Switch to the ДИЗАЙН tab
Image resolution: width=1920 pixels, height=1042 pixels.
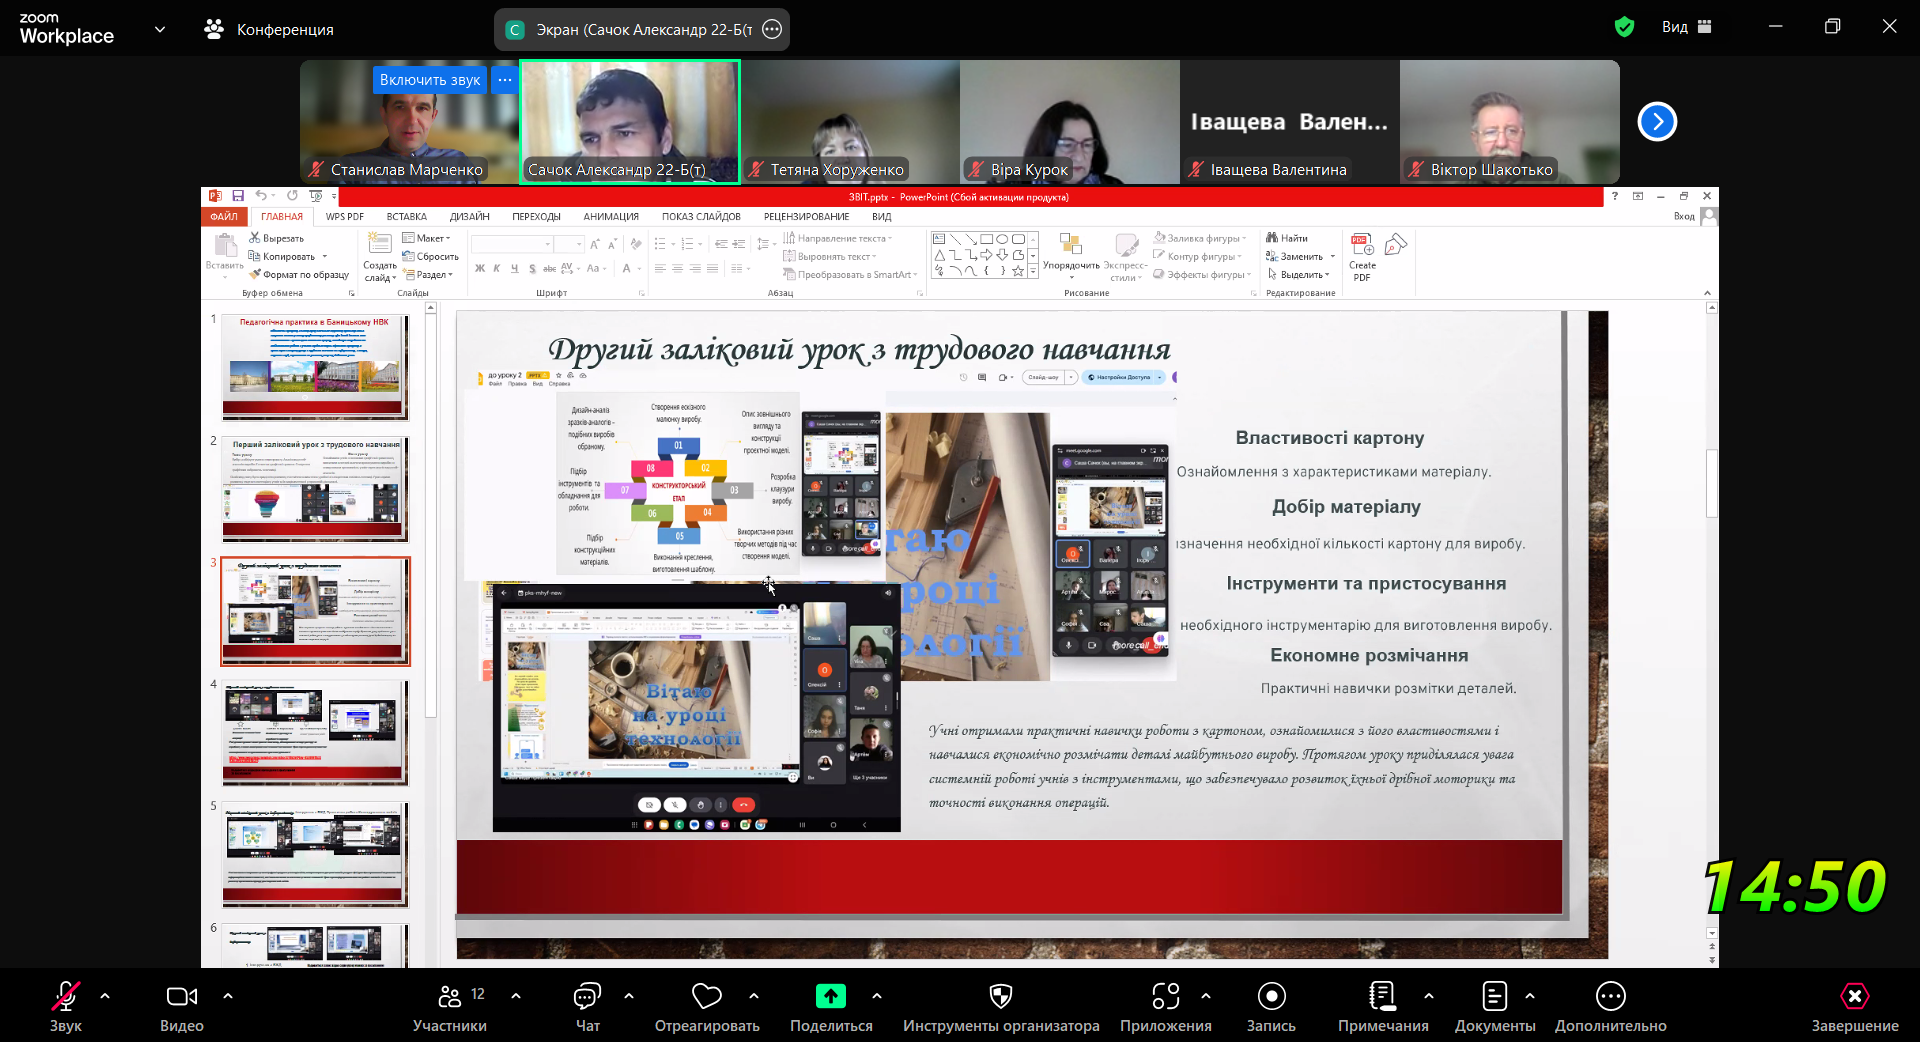tap(470, 216)
